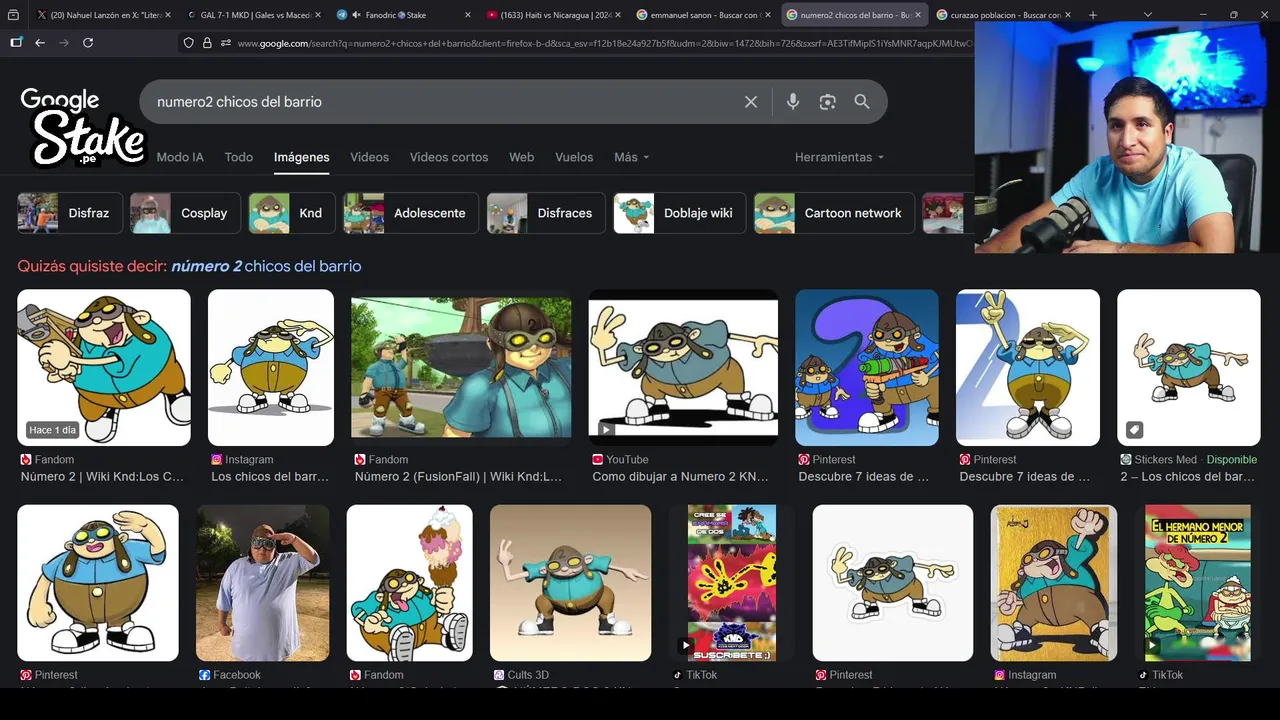Select the Videos results tab
Image resolution: width=1280 pixels, height=720 pixels.
[369, 157]
